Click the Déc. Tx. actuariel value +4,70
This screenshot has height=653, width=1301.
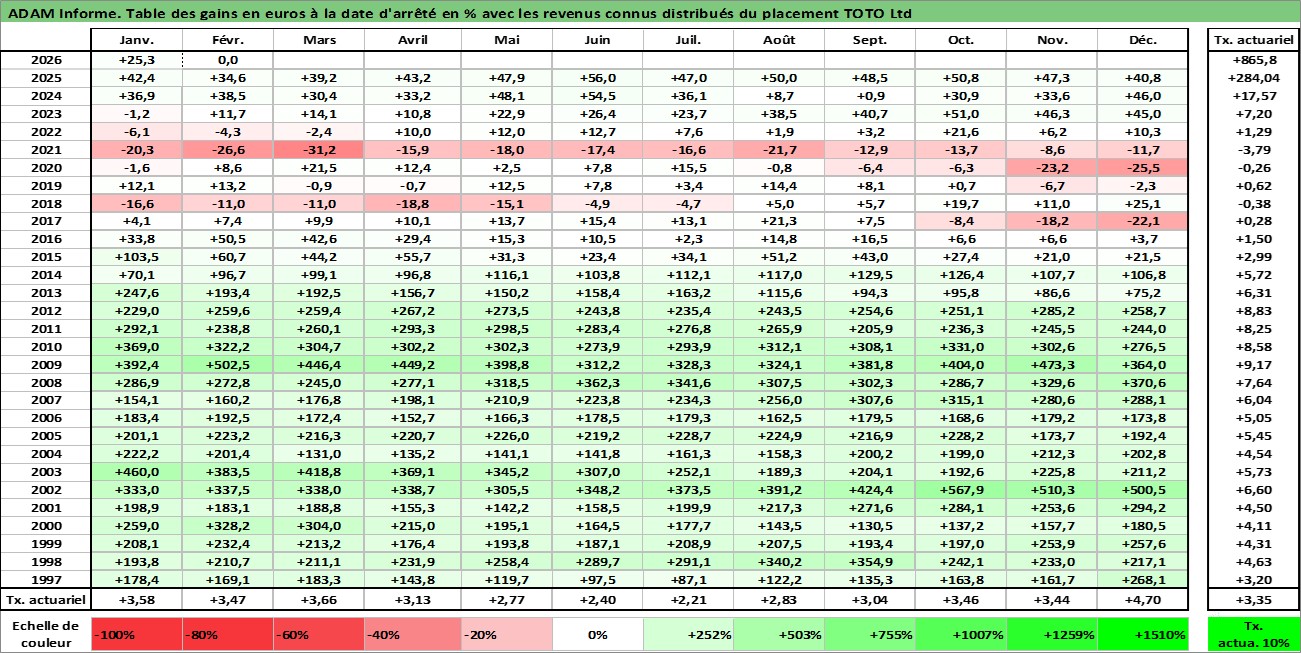[1142, 600]
